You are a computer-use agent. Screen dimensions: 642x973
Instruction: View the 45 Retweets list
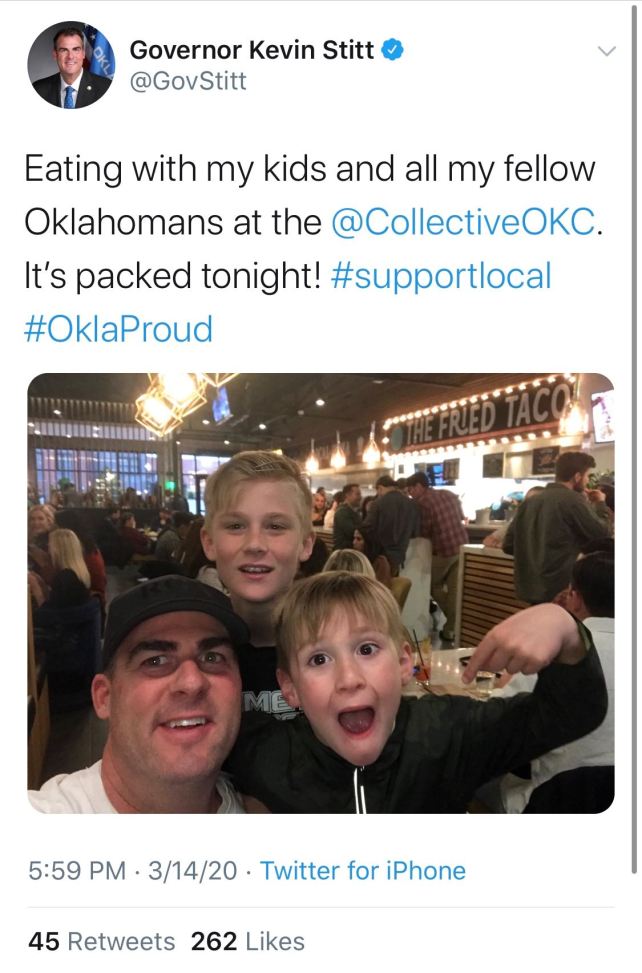pos(102,941)
